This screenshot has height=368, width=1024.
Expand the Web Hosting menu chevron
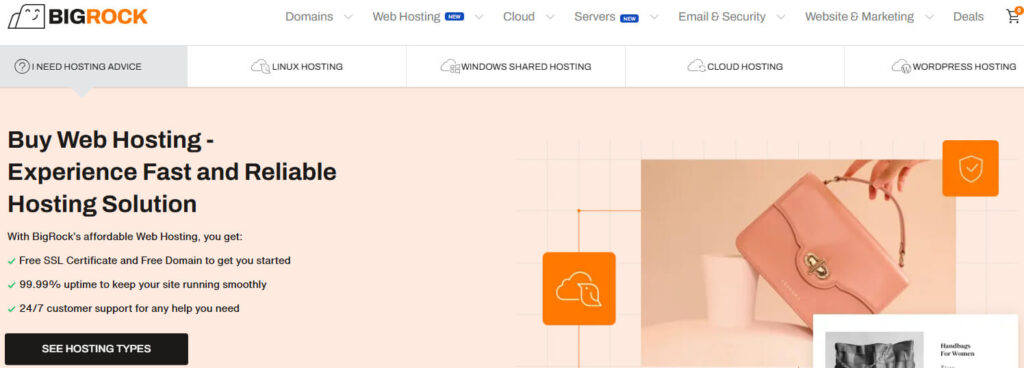point(479,17)
